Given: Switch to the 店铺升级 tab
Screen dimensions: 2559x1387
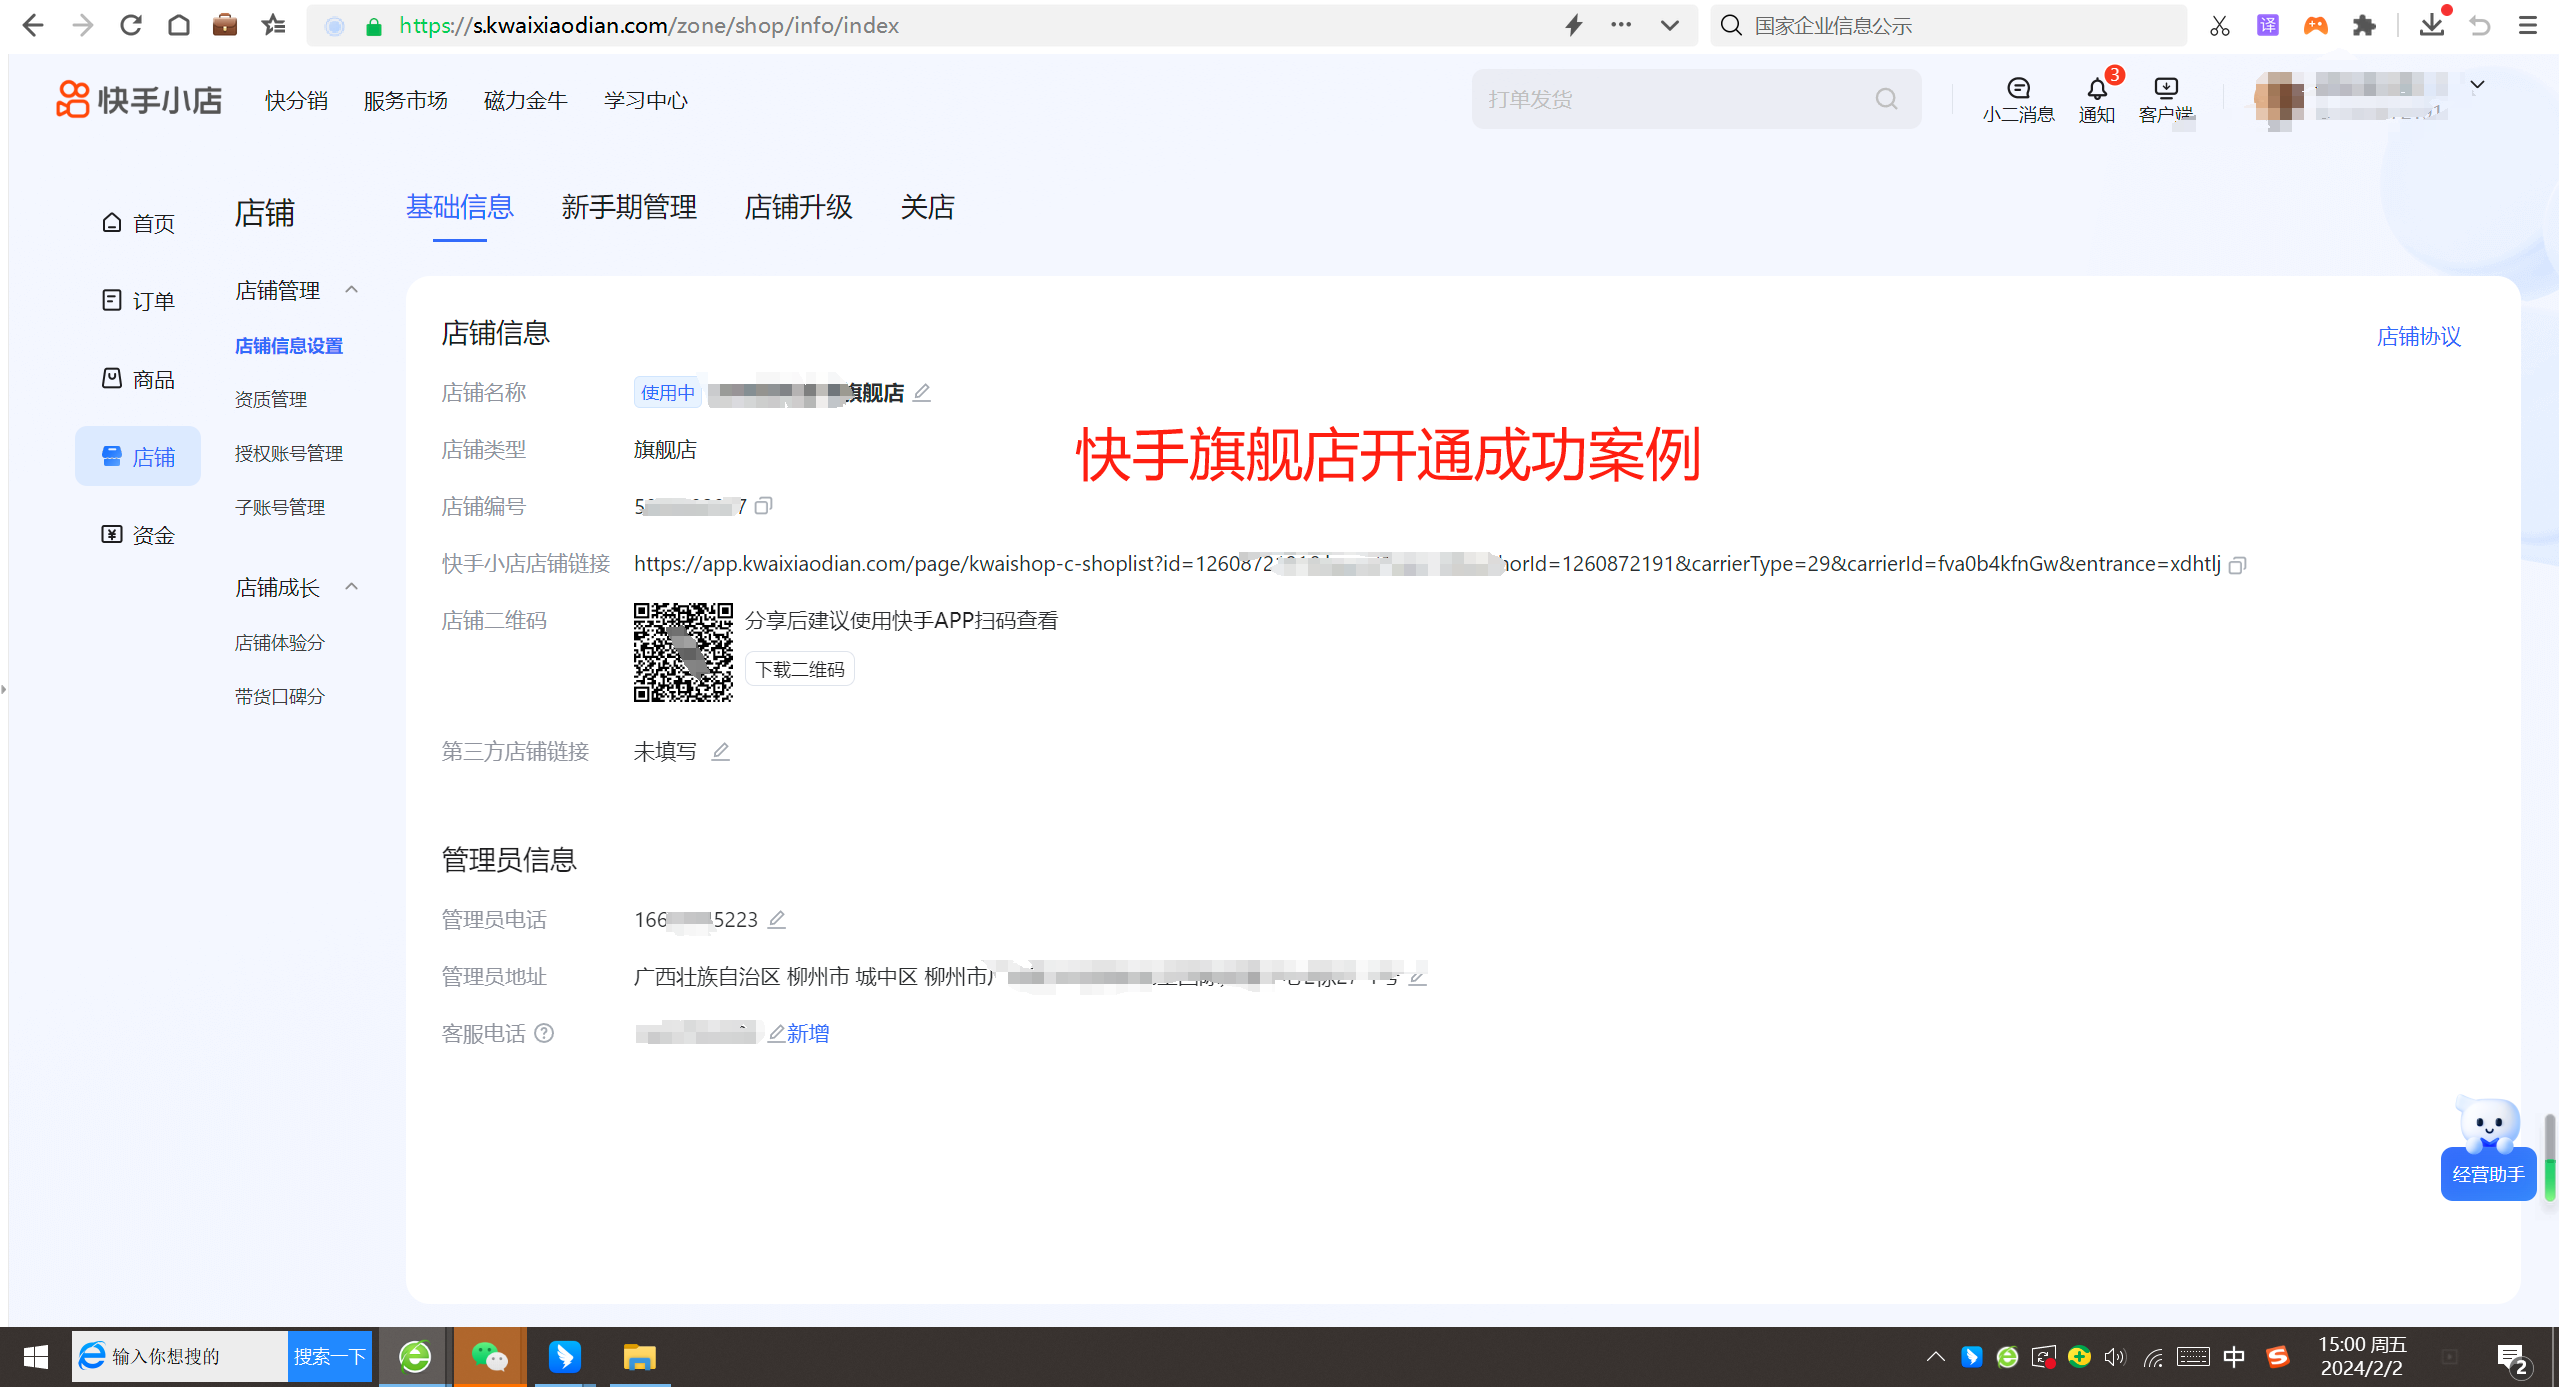Looking at the screenshot, I should coord(798,207).
